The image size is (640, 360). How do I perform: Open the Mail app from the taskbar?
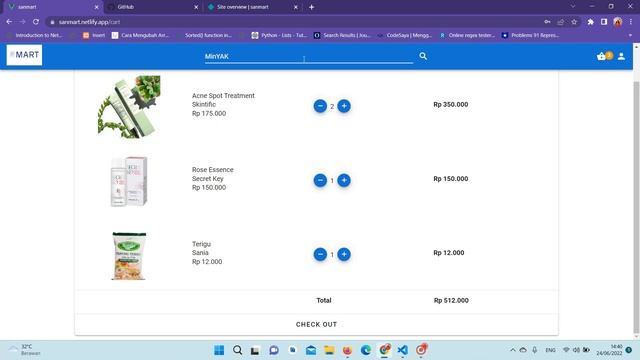click(311, 350)
